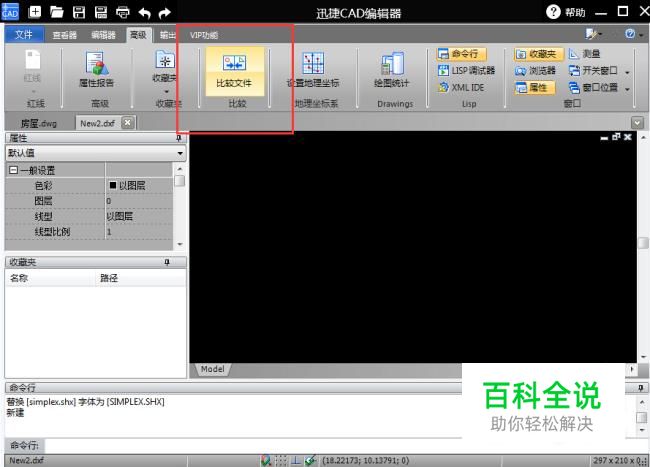The width and height of the screenshot is (650, 467).
Task: Open the 窗口位置 dropdown arrow
Action: tap(627, 89)
